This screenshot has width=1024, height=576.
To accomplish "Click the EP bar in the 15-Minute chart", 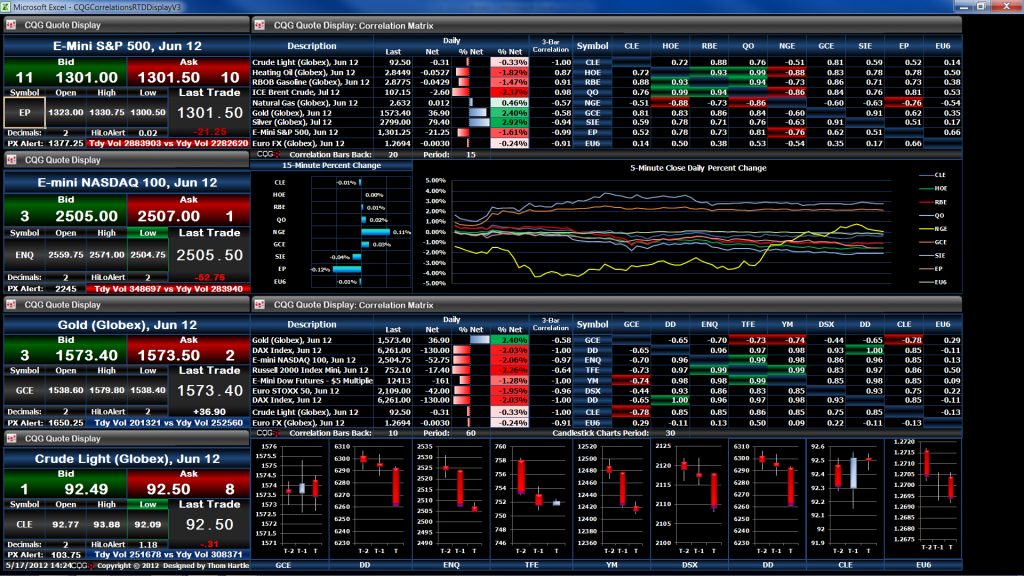I will coord(347,269).
